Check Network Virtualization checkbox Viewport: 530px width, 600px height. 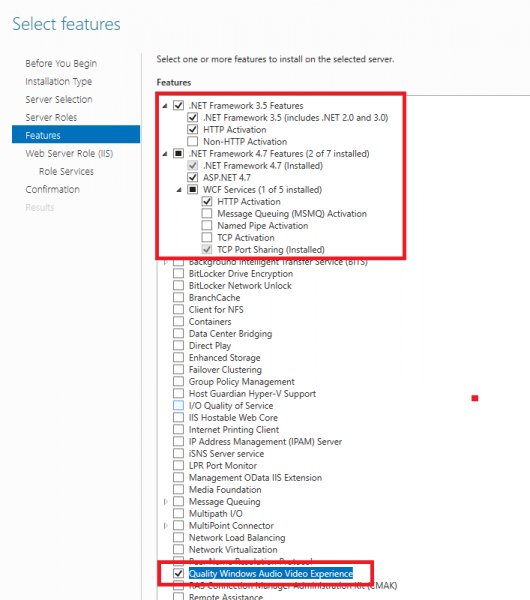[x=178, y=549]
